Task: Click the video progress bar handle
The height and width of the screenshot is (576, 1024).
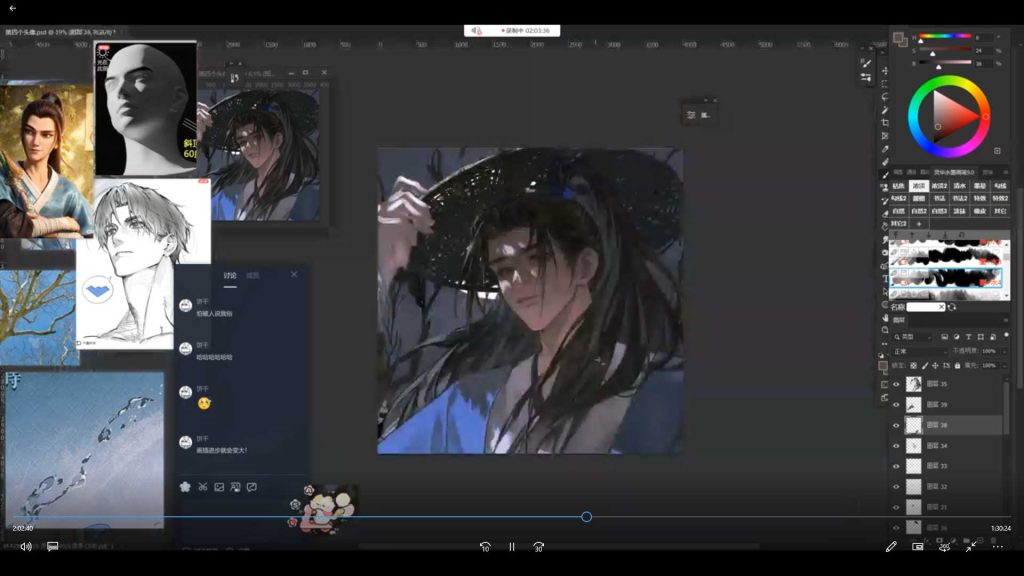Action: (586, 517)
